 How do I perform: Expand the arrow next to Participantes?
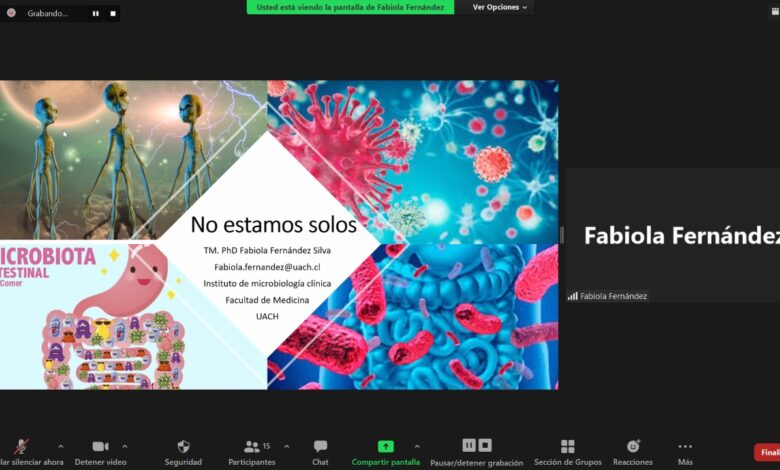(x=287, y=446)
